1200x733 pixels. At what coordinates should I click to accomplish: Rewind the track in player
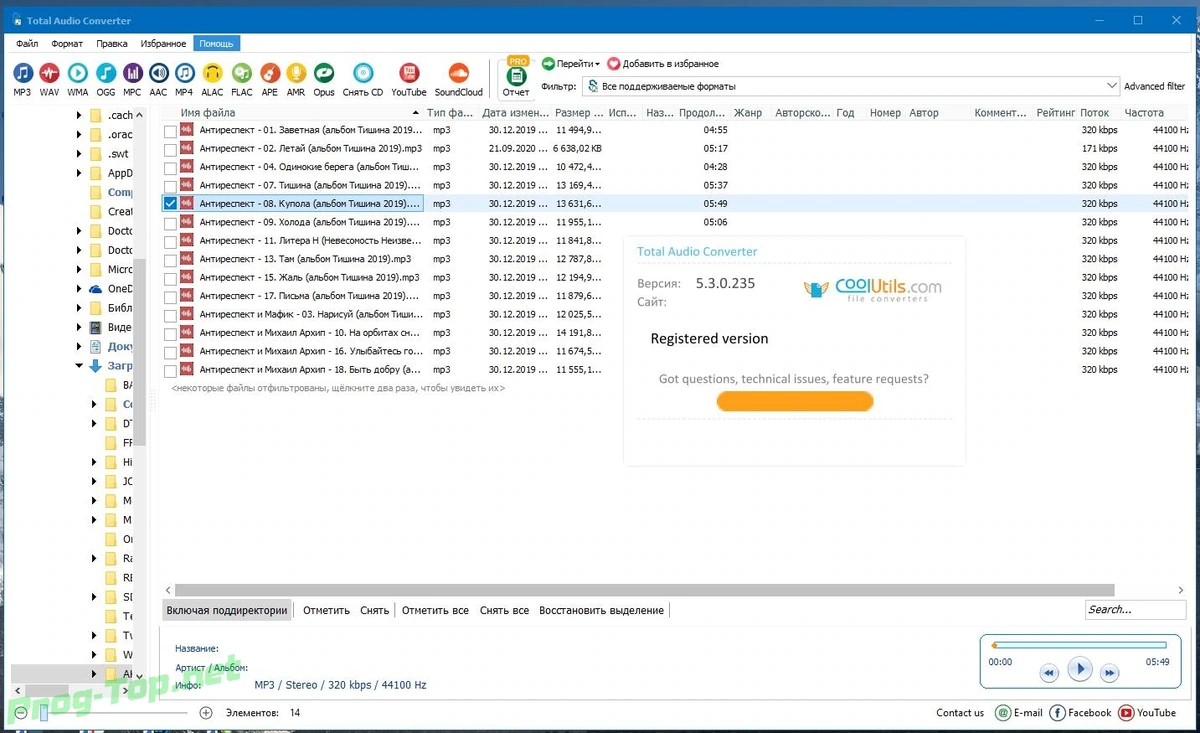1048,673
